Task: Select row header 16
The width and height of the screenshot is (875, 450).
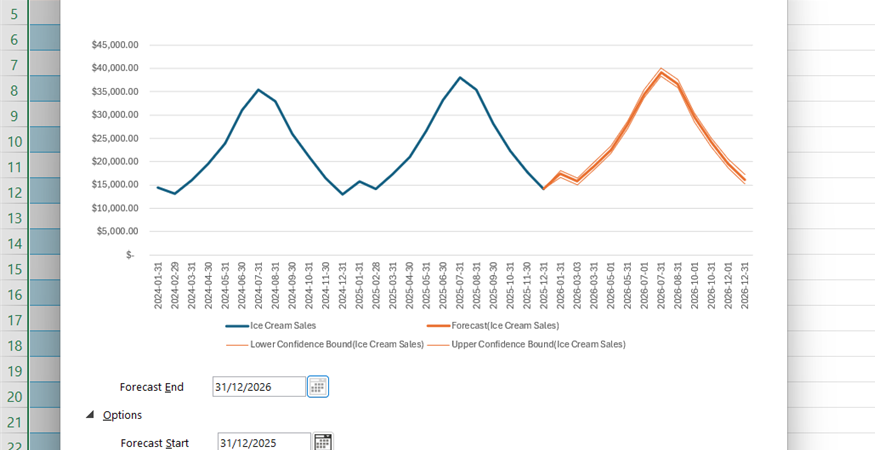Action: click(x=14, y=295)
